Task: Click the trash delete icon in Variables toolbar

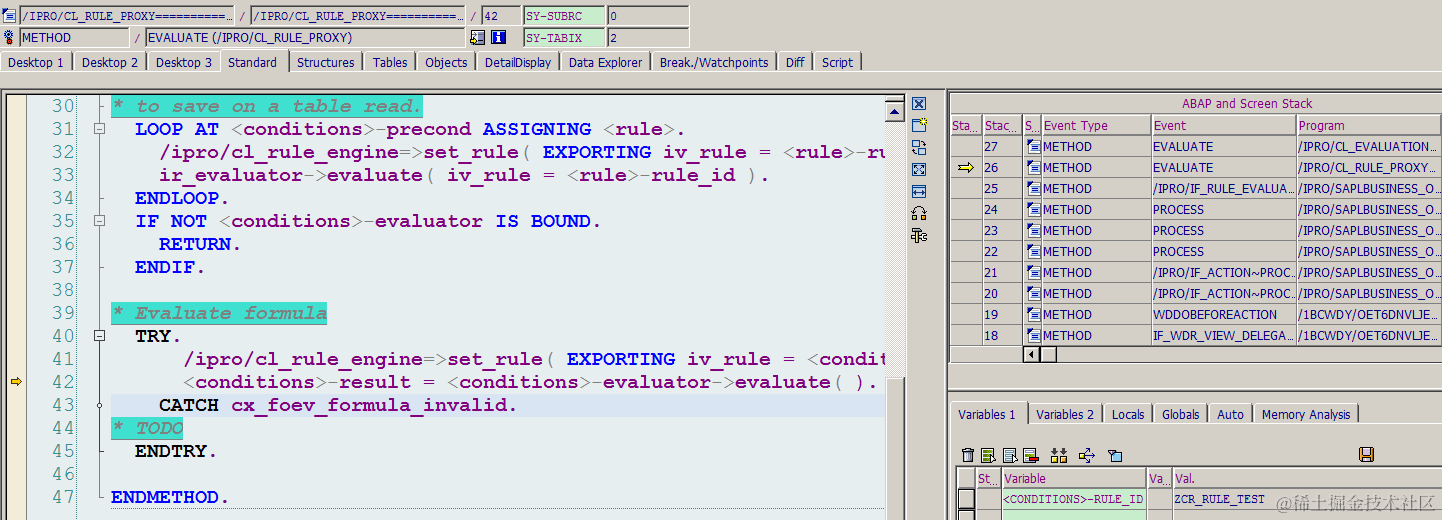Action: click(968, 455)
